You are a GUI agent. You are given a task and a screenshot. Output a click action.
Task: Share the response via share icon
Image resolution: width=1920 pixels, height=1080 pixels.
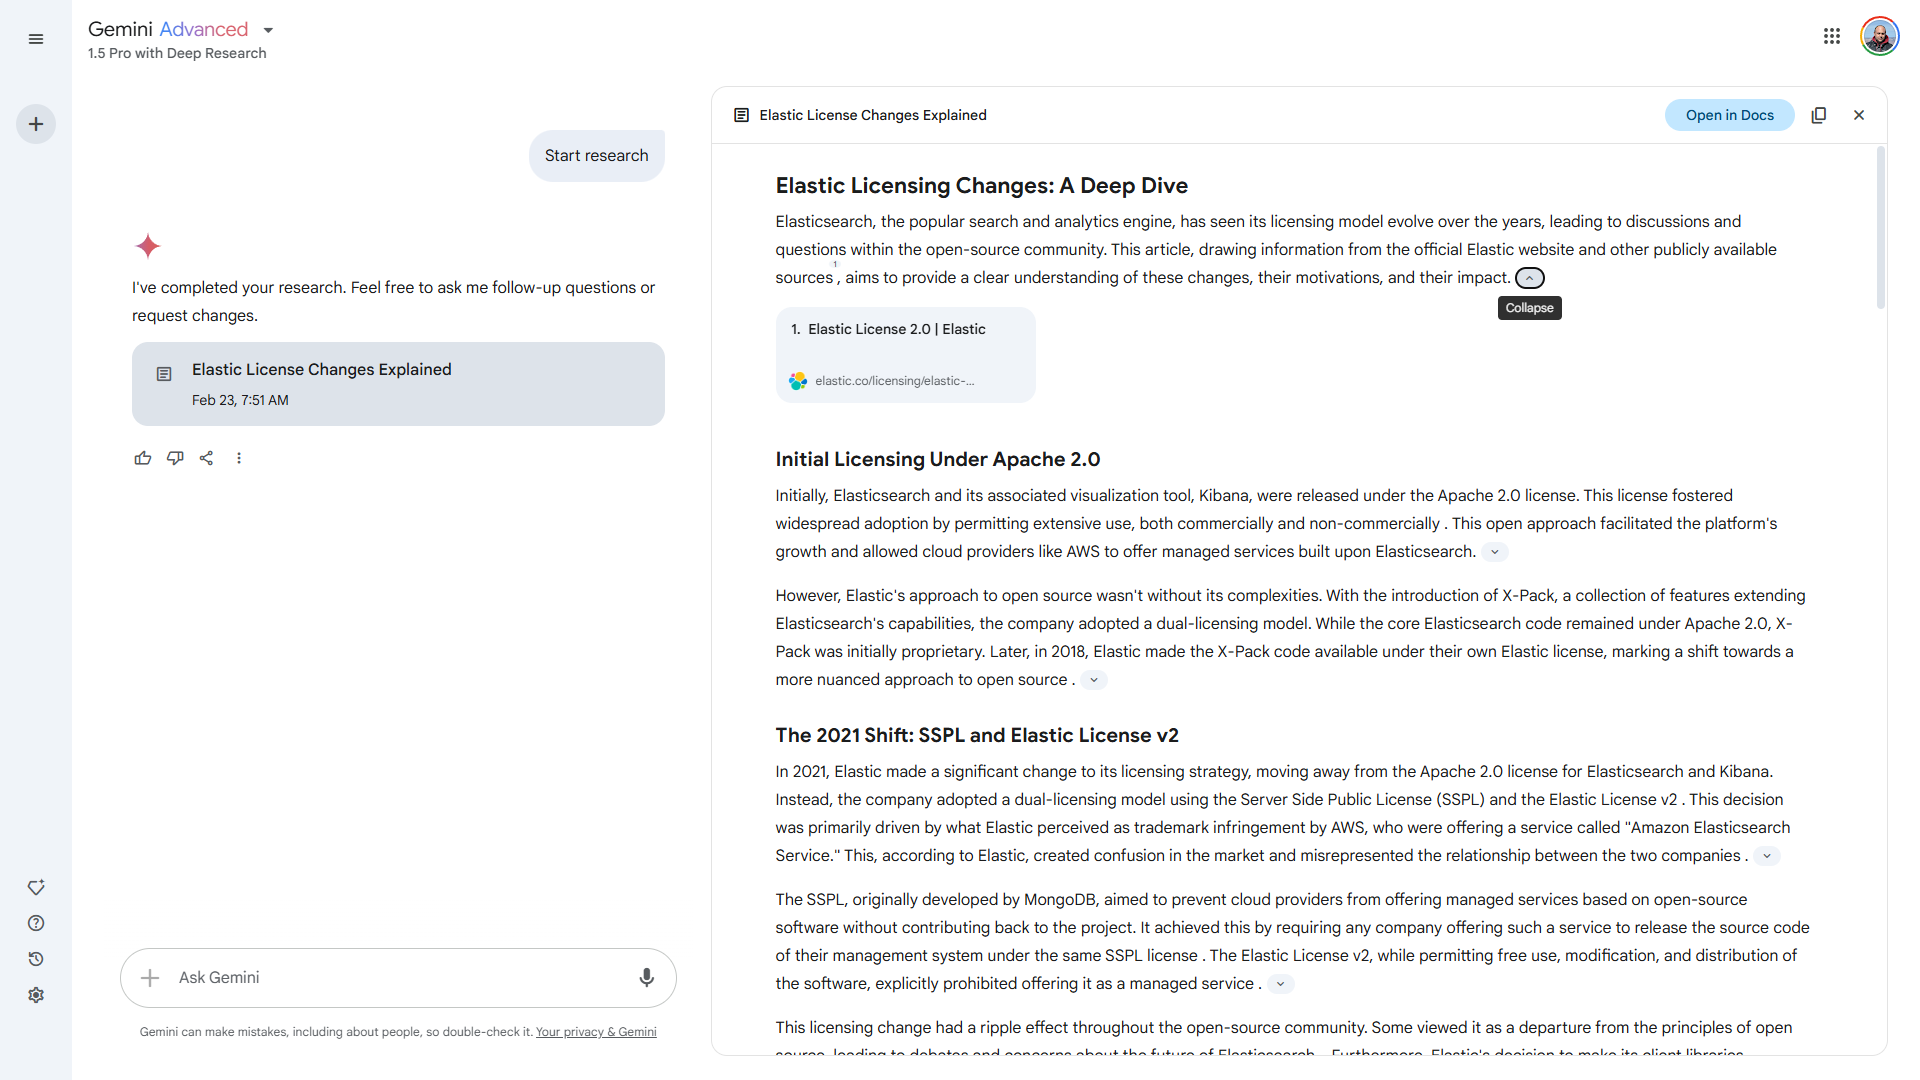coord(207,458)
